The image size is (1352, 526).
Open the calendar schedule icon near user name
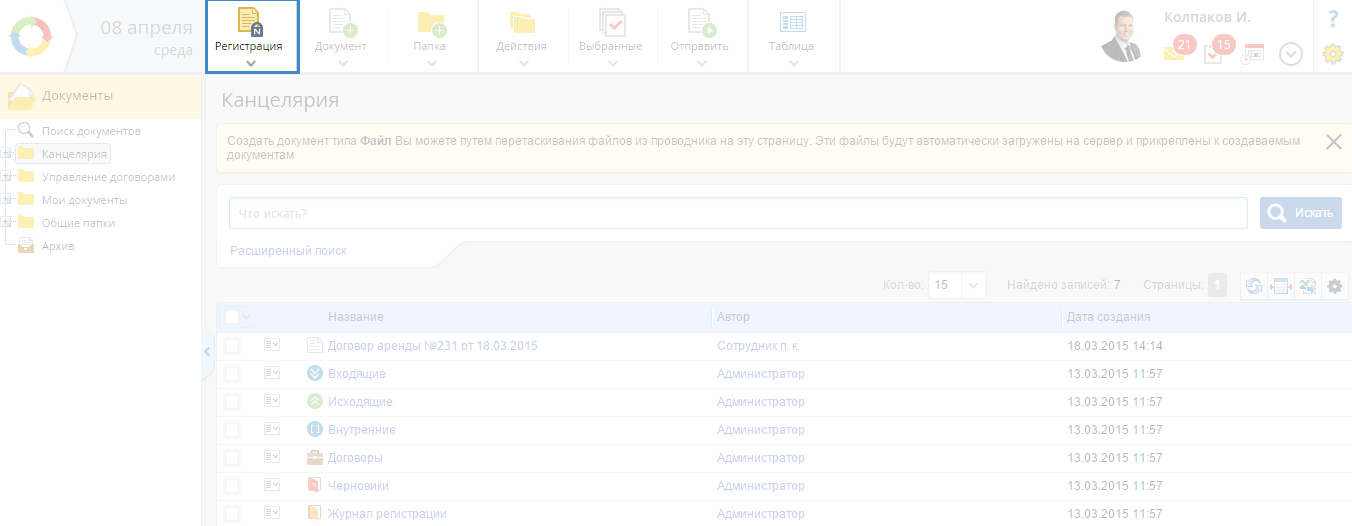pos(1253,53)
